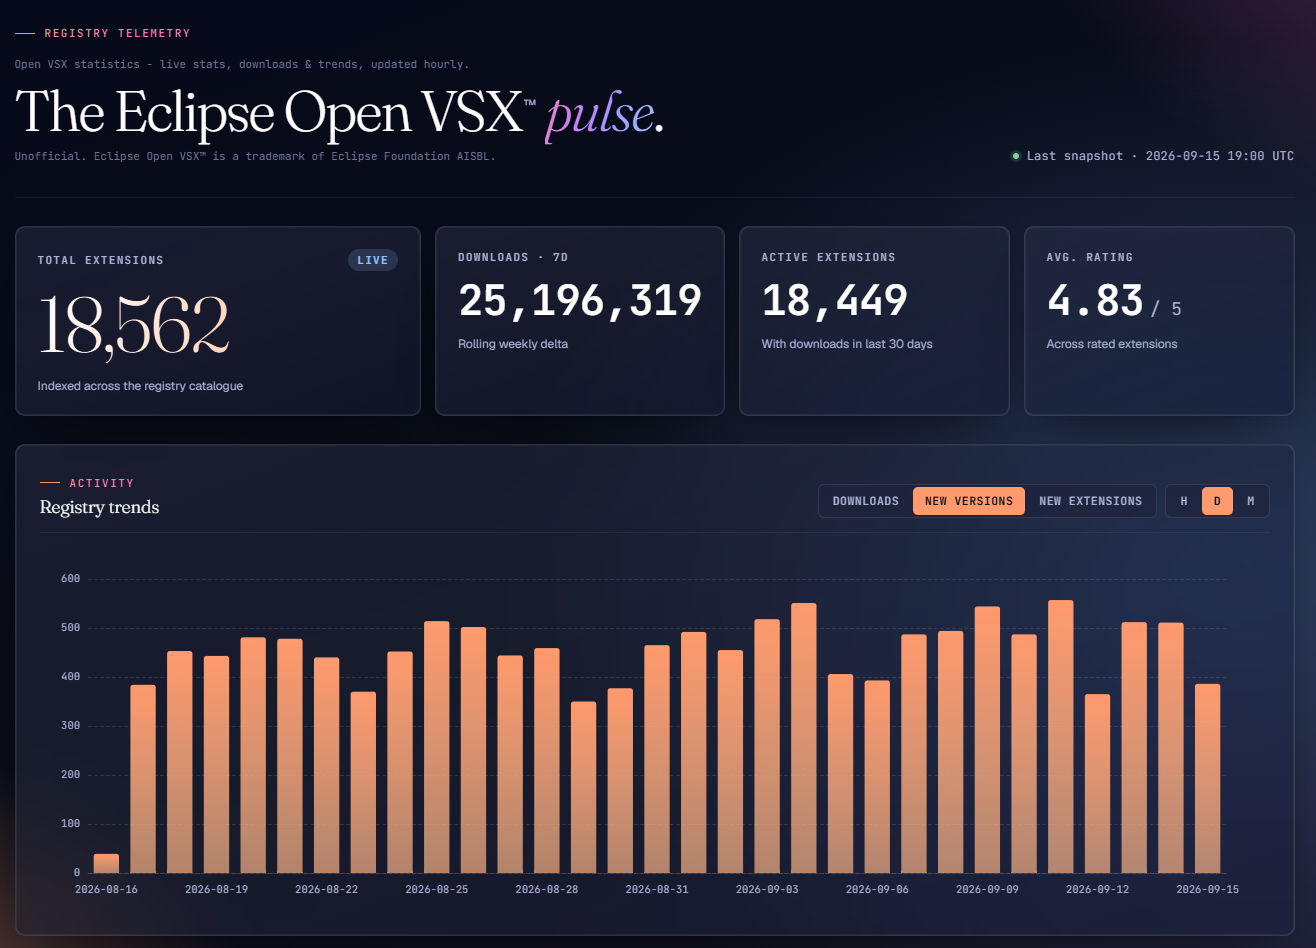Image resolution: width=1316 pixels, height=948 pixels.
Task: Click the "Last snapshot" timestamp text
Action: tap(1160, 156)
